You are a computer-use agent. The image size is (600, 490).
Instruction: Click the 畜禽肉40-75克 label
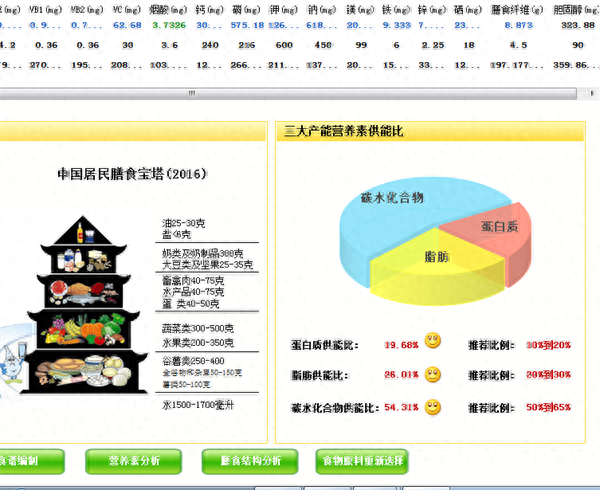click(193, 281)
